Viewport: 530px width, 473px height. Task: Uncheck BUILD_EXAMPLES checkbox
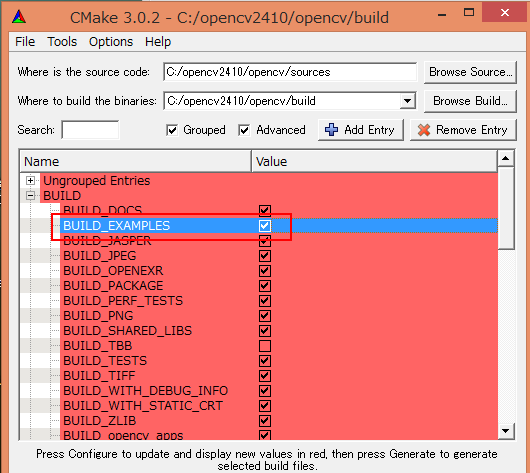pos(265,226)
